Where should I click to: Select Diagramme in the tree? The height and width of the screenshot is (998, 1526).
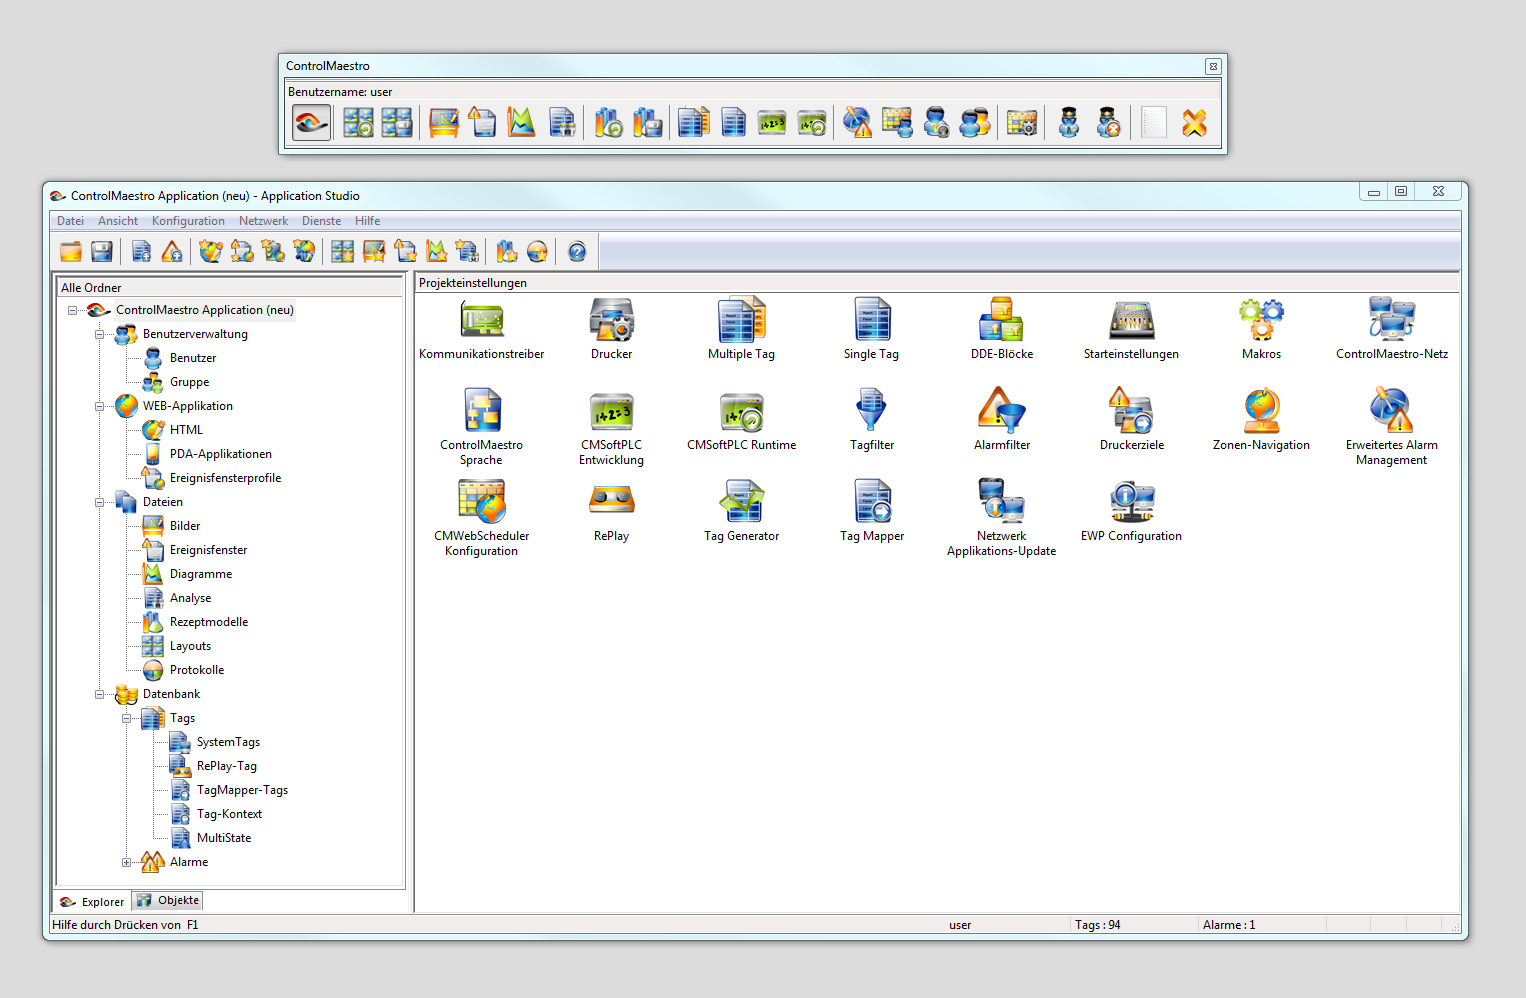pyautogui.click(x=201, y=574)
